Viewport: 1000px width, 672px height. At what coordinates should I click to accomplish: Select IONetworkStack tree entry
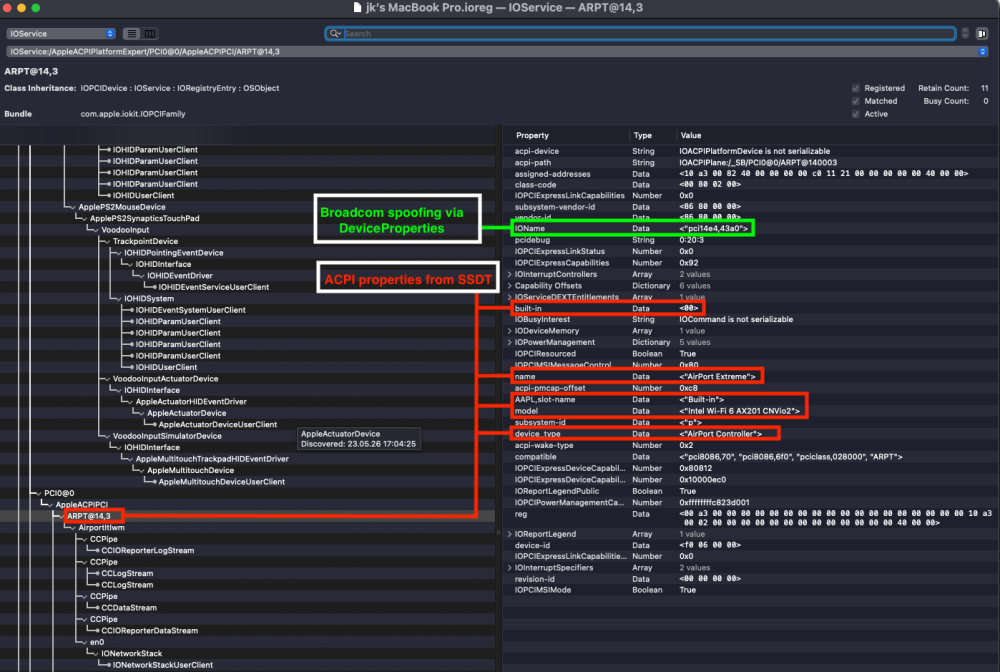tap(131, 654)
